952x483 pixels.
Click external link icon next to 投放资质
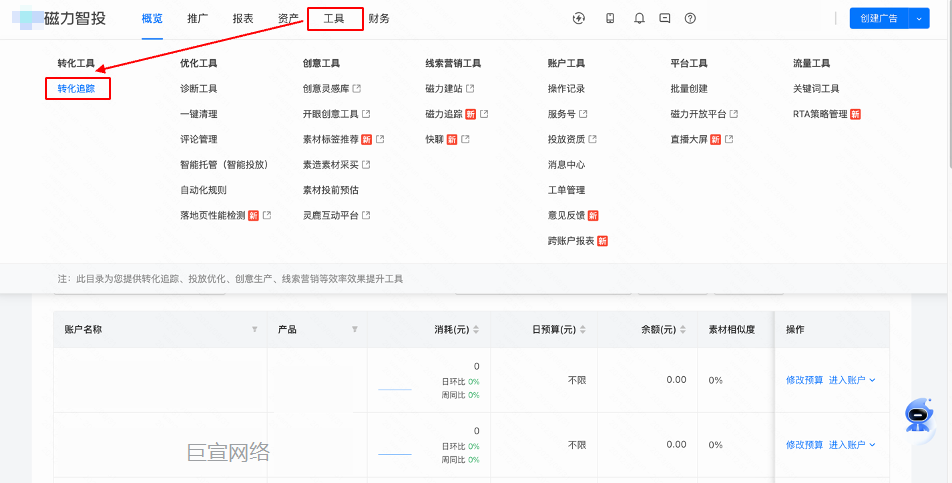click(x=593, y=140)
